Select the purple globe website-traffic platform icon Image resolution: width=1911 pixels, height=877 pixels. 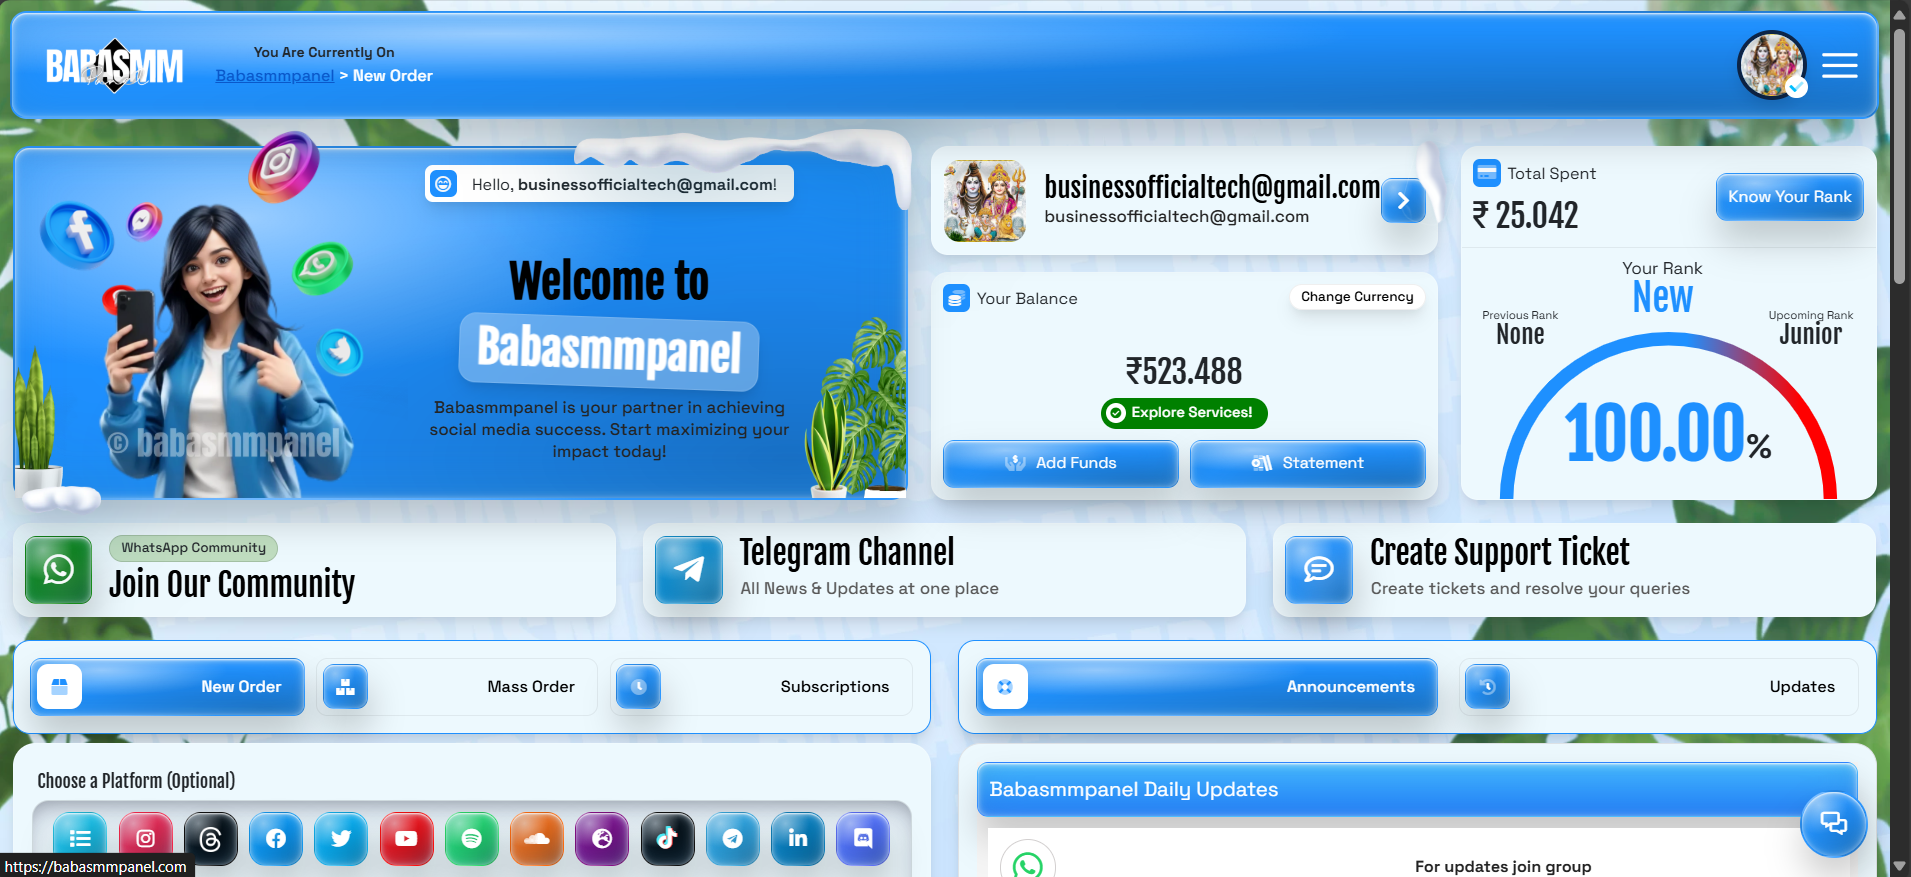(x=602, y=839)
